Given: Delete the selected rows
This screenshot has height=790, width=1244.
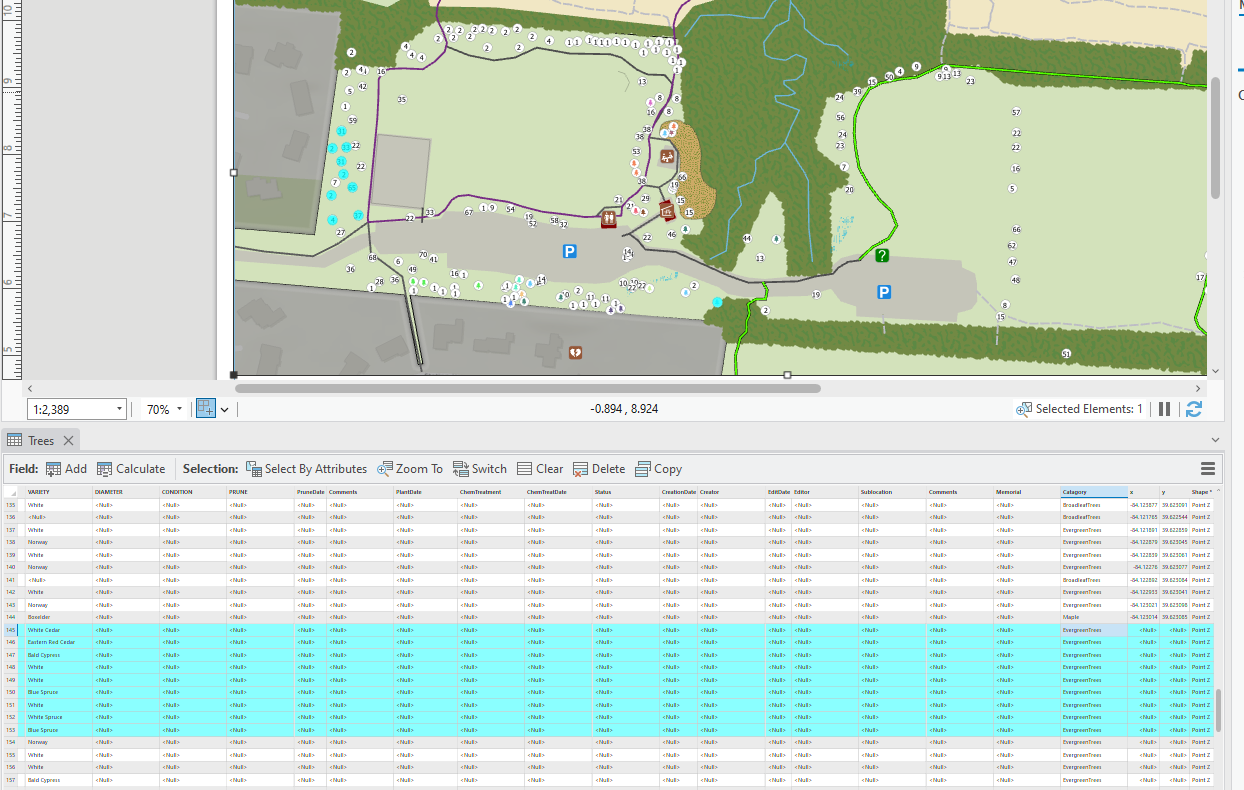Looking at the screenshot, I should click(x=599, y=469).
